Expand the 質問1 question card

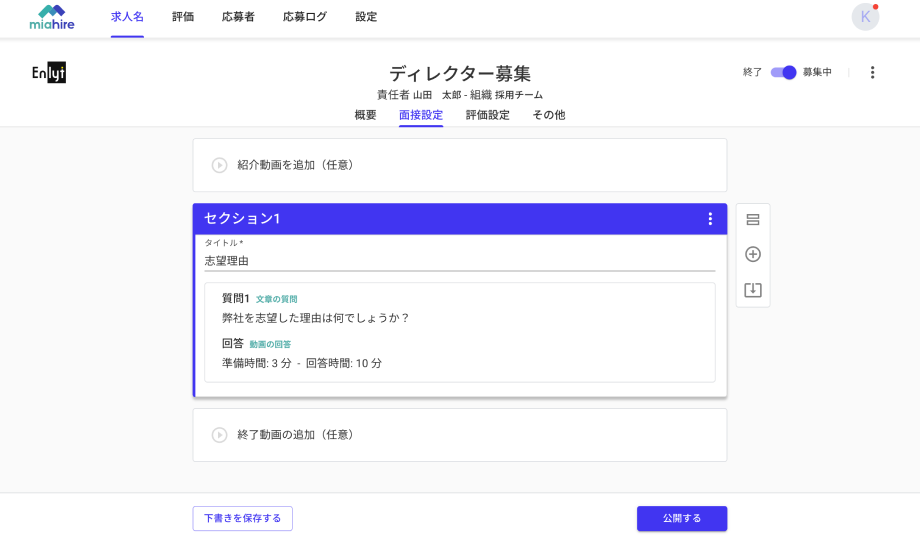pos(459,332)
